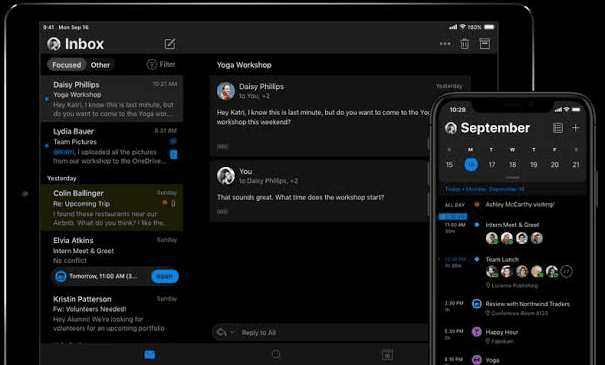The width and height of the screenshot is (605, 365).
Task: Open the Team Lunch event
Action: pos(502,260)
